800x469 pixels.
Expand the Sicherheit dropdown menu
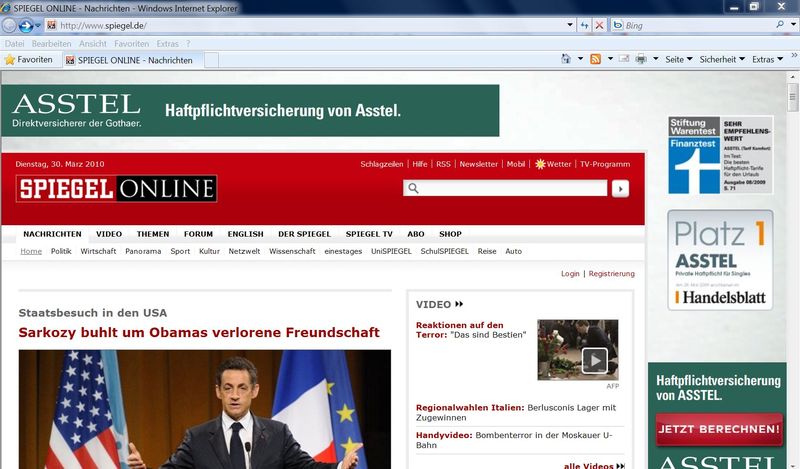coord(721,60)
